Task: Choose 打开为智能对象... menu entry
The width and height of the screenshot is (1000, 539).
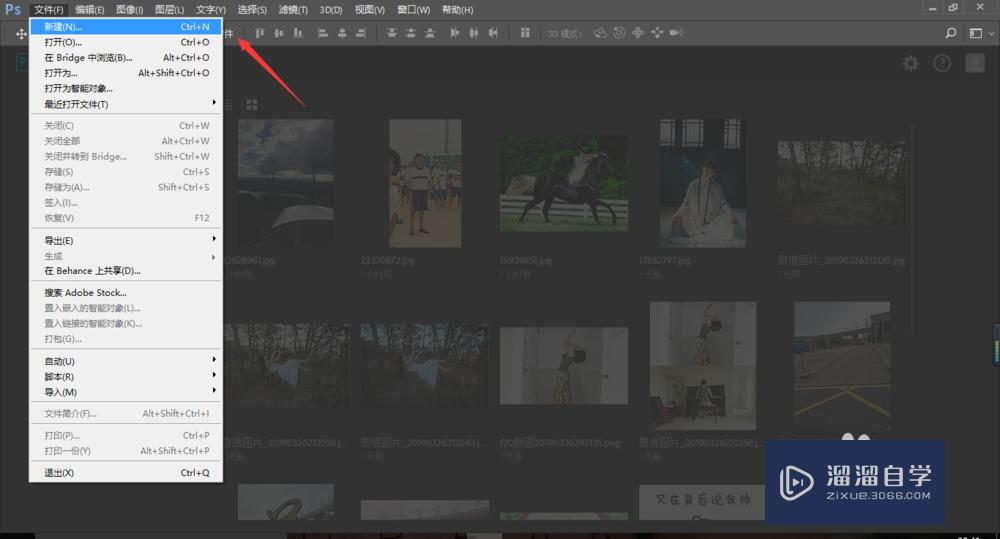Action: [126, 88]
